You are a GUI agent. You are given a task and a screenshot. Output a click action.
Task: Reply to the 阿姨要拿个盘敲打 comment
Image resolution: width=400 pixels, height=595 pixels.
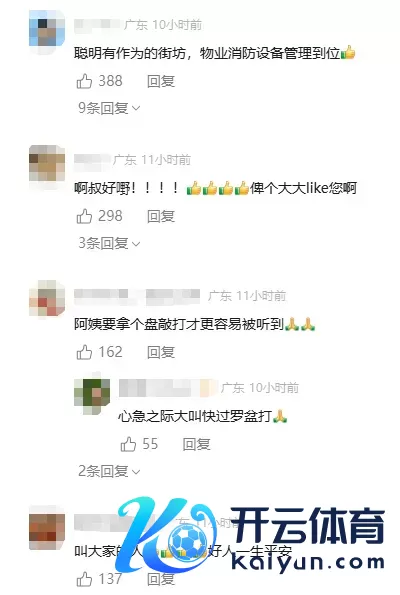[x=161, y=352]
